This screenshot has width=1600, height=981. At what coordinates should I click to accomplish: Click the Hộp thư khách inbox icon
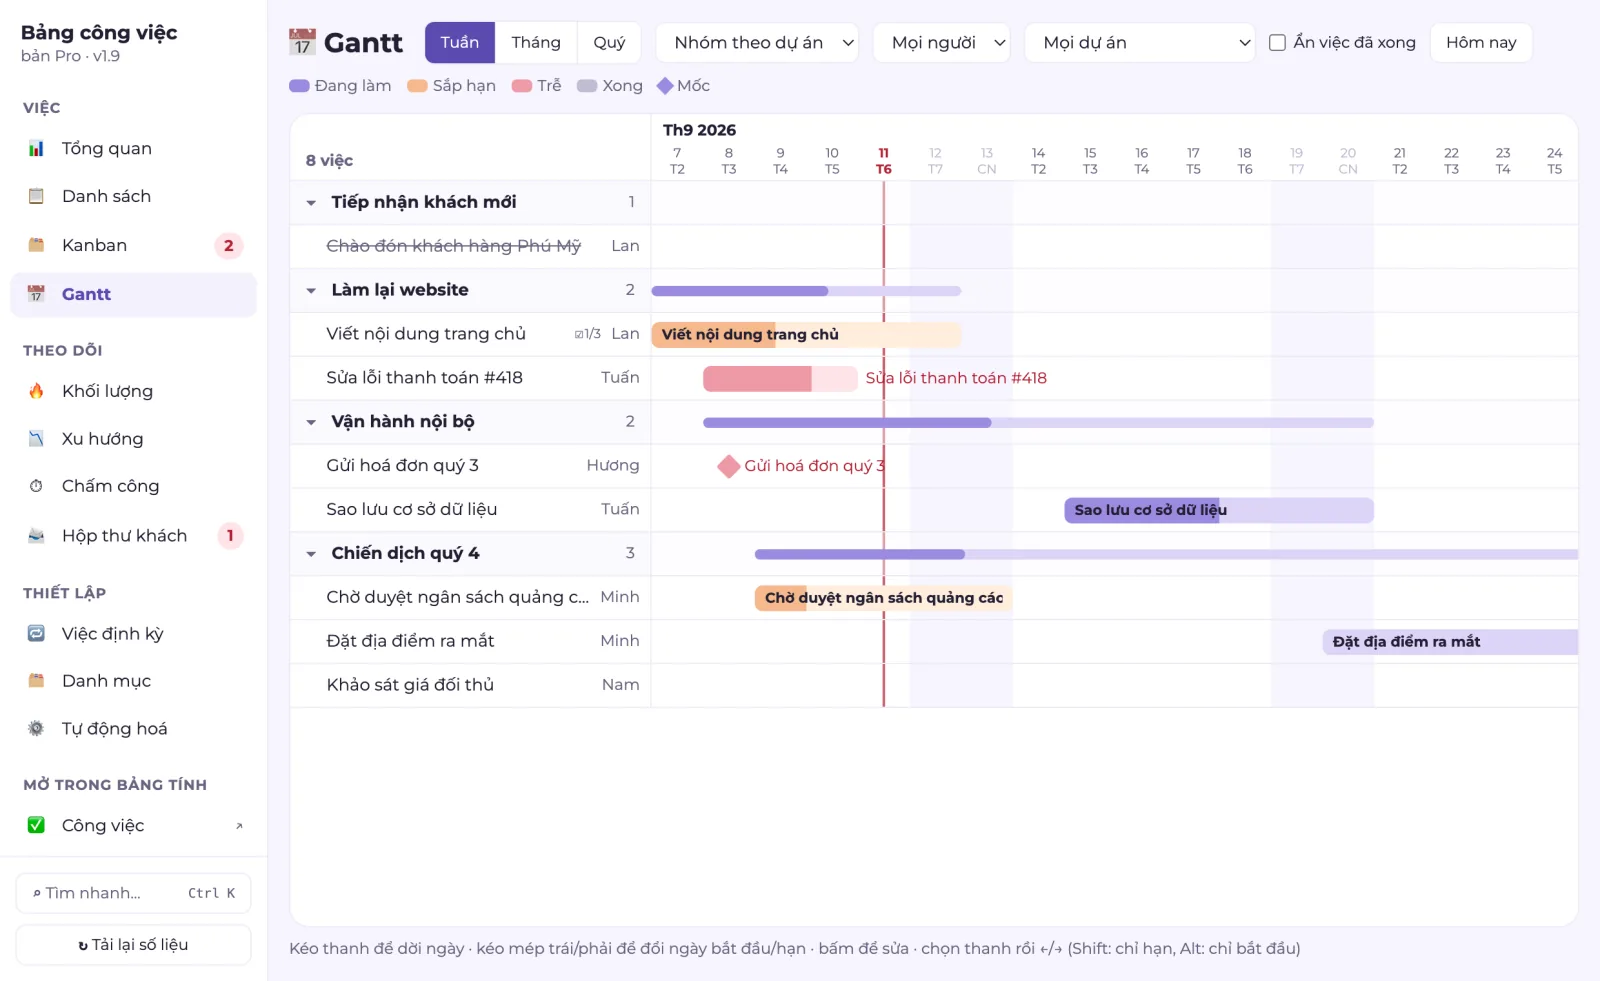[x=36, y=535]
